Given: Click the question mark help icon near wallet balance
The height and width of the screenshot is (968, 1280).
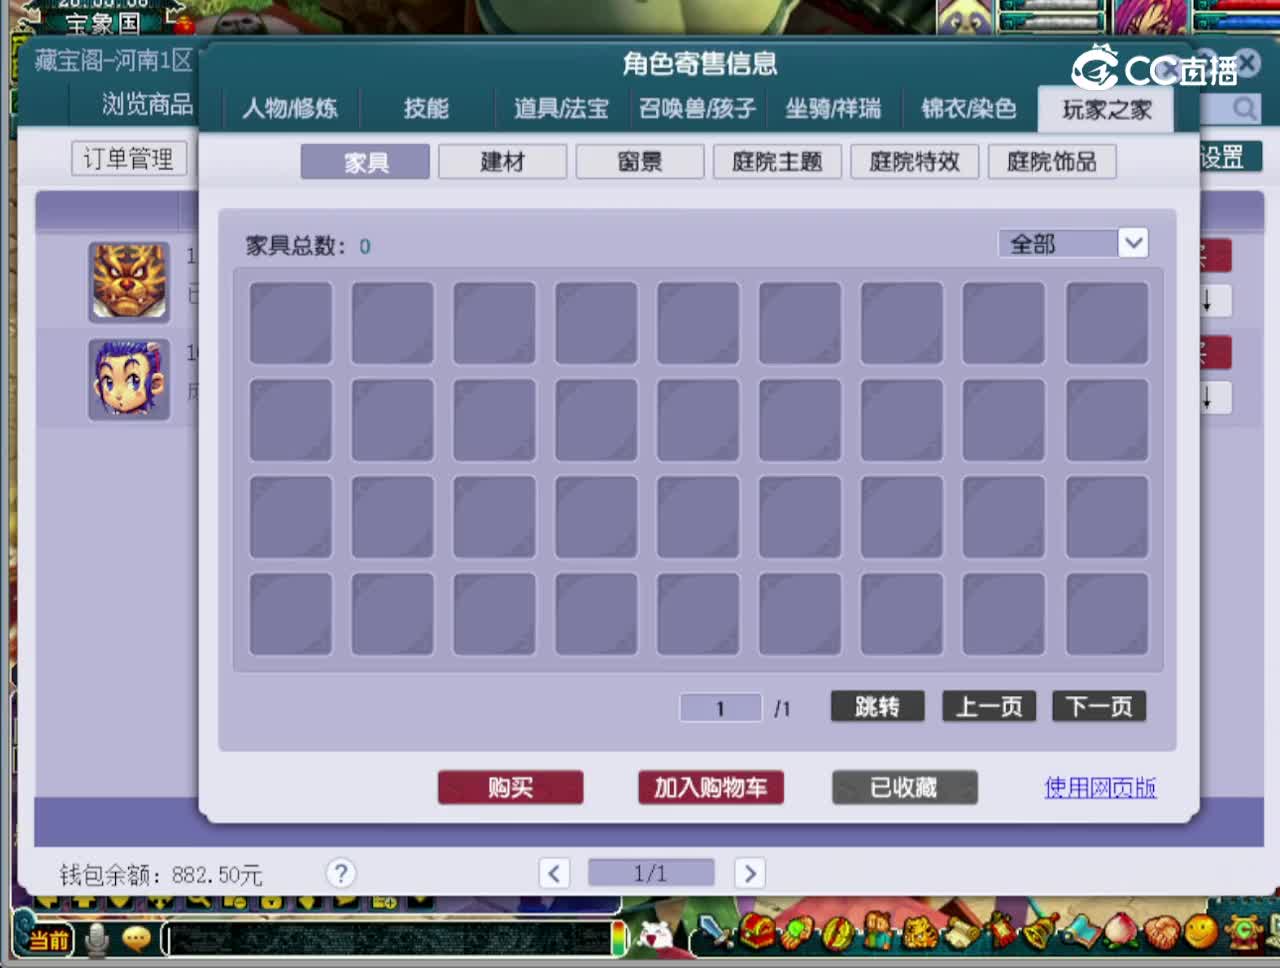Looking at the screenshot, I should tap(340, 873).
